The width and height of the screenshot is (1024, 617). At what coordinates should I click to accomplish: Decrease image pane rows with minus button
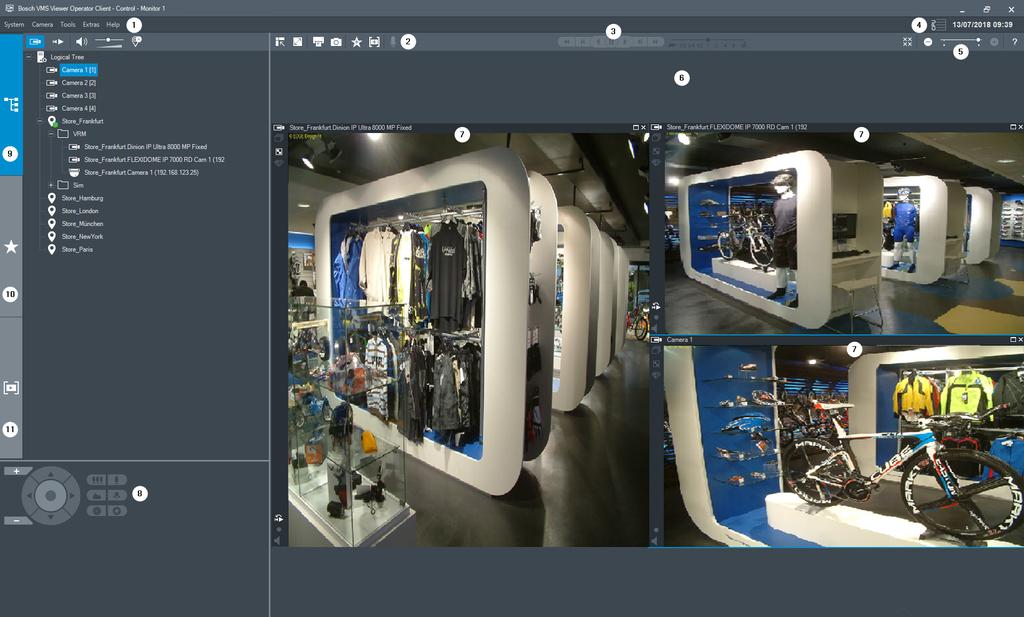click(x=928, y=42)
